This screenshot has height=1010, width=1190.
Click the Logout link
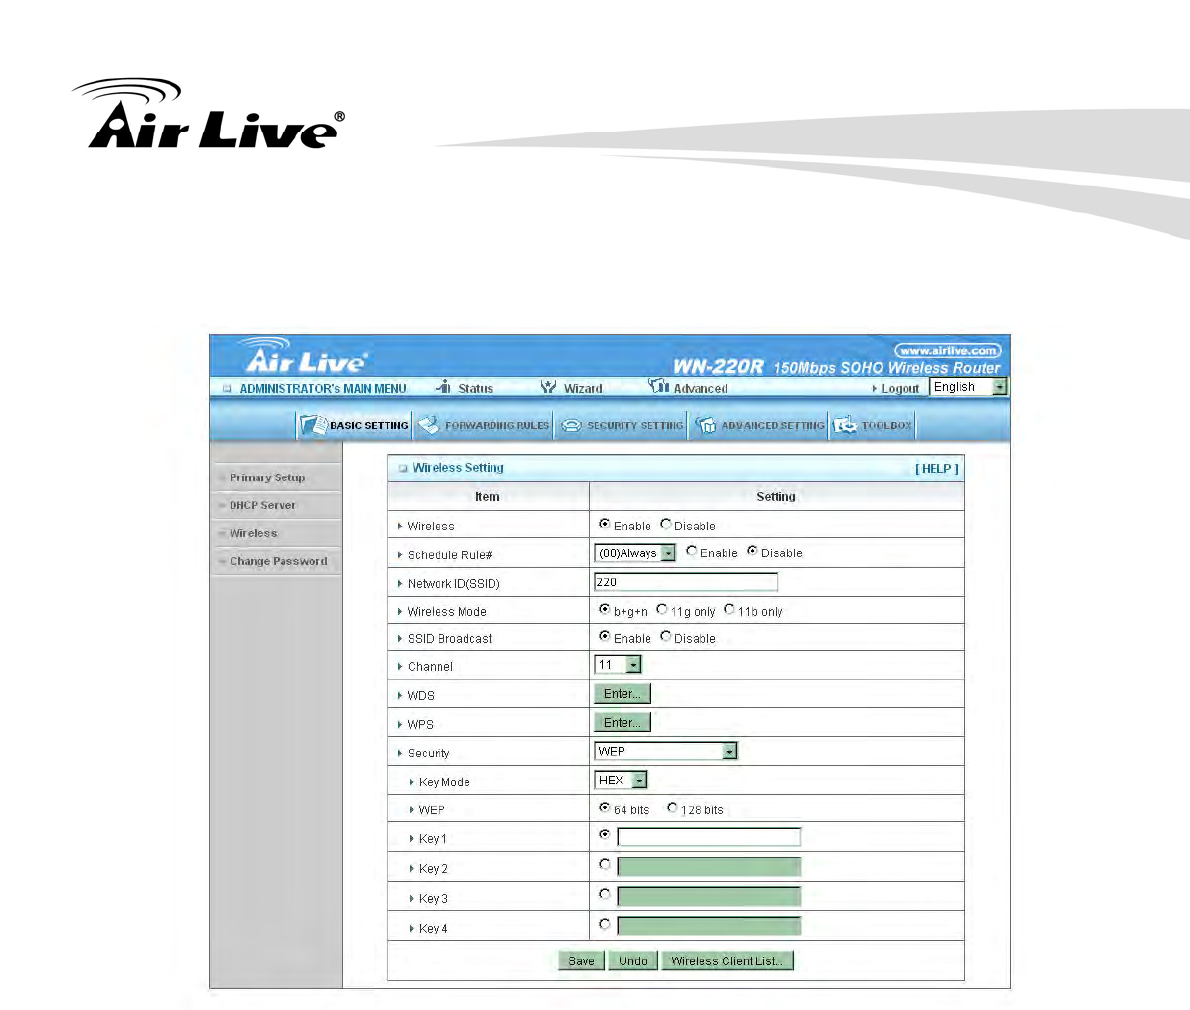point(899,389)
